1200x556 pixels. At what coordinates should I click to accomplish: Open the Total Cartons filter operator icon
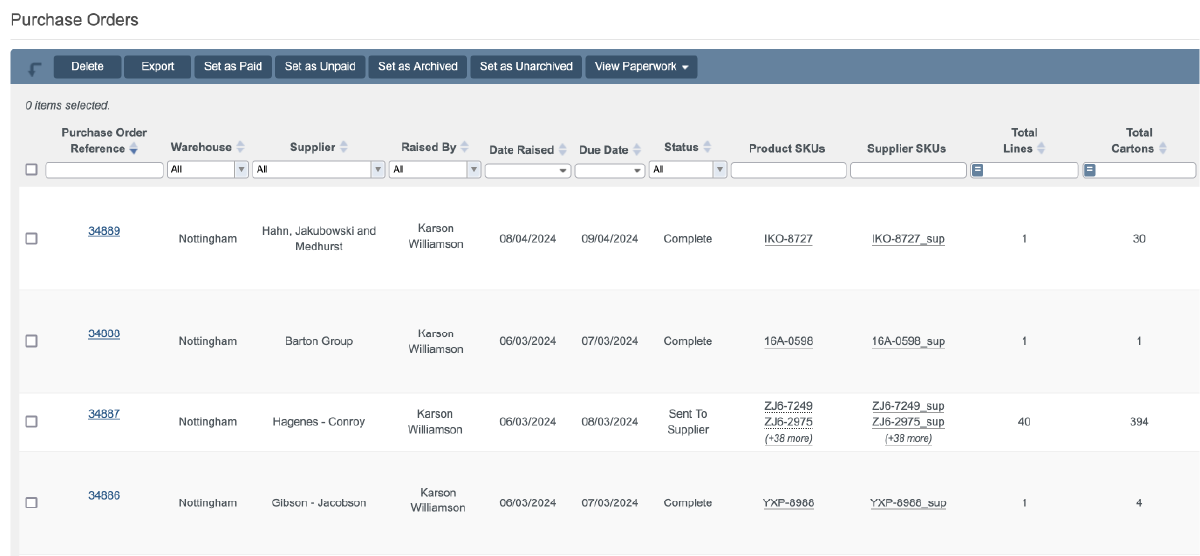click(x=1091, y=170)
